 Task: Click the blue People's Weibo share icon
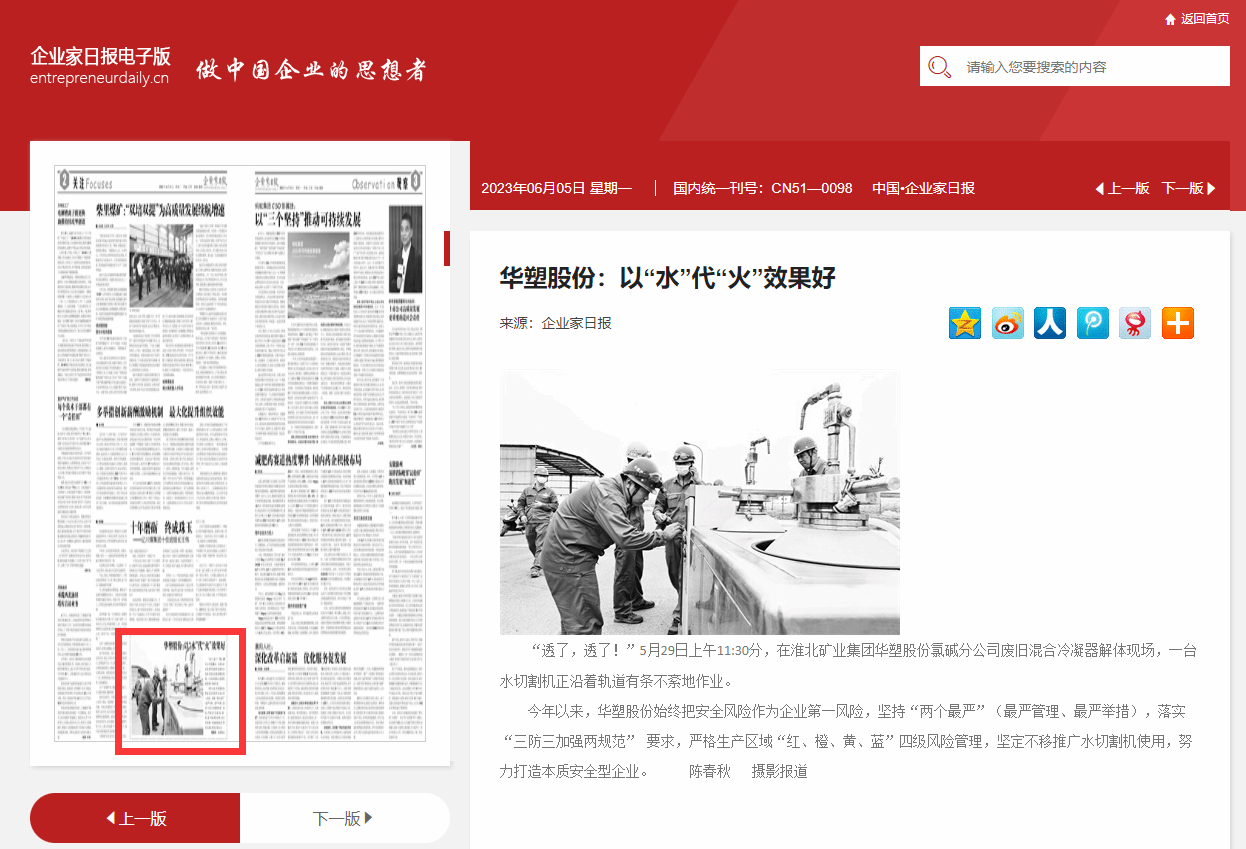pos(1050,323)
